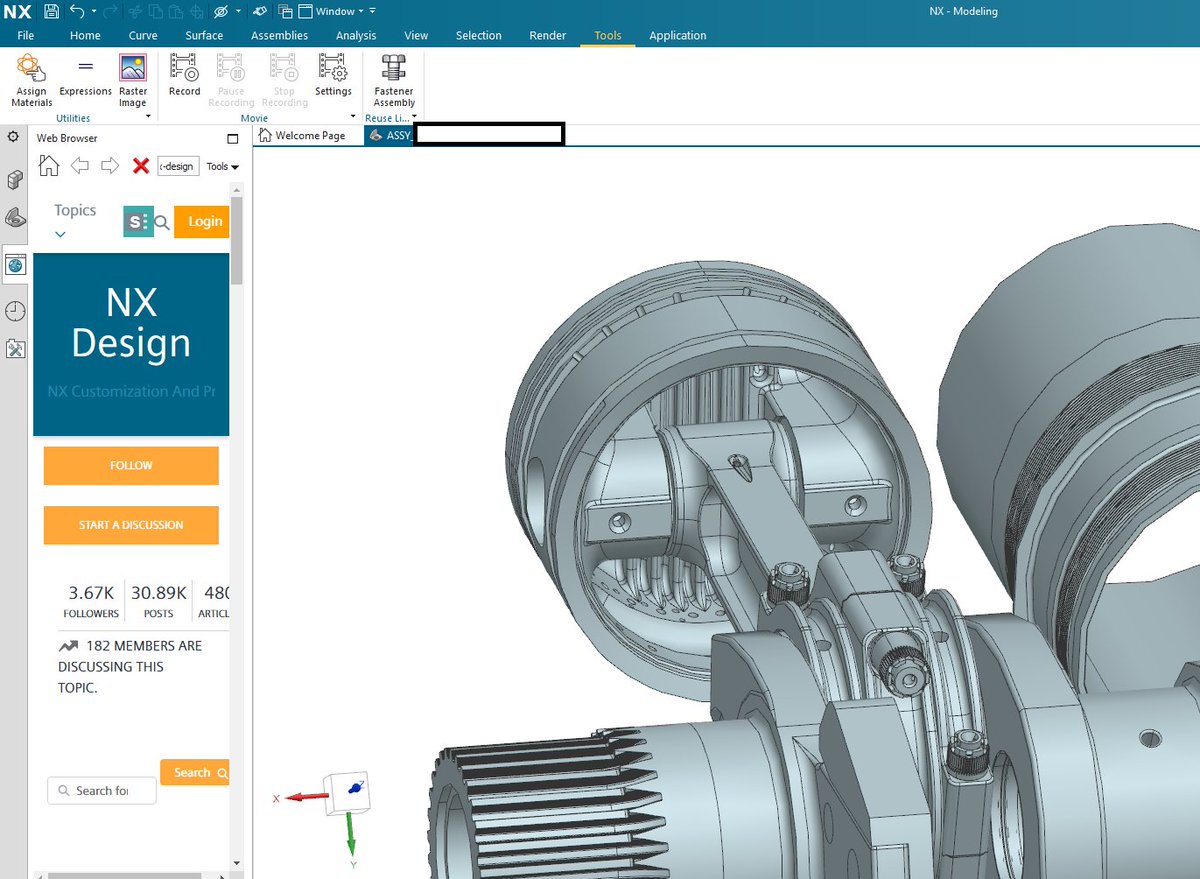The image size is (1200, 879).
Task: Switch to the Curve ribbon tab
Action: coord(143,35)
